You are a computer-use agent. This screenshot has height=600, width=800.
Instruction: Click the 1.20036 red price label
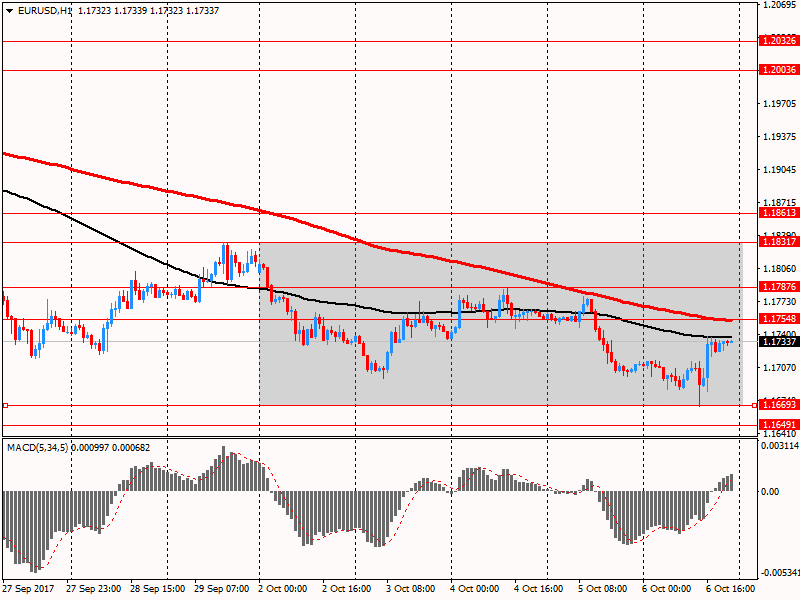click(x=778, y=70)
